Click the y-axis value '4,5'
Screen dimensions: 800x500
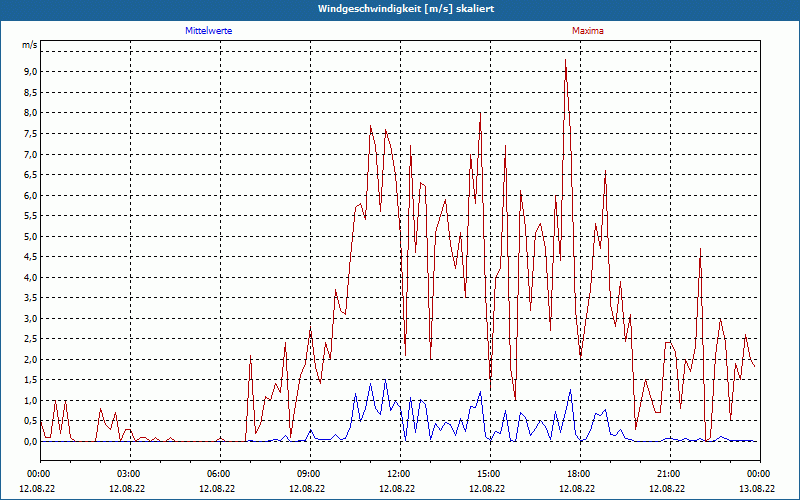(31, 257)
